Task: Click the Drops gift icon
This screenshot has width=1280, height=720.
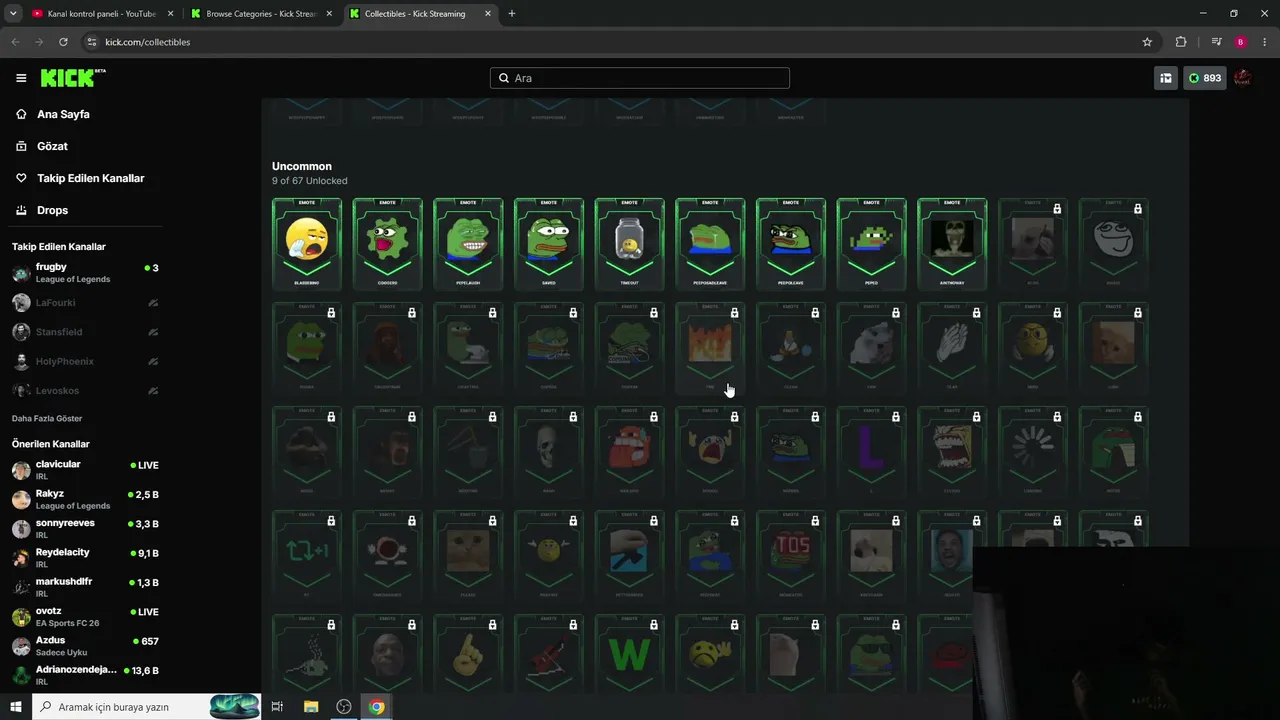Action: tap(21, 210)
